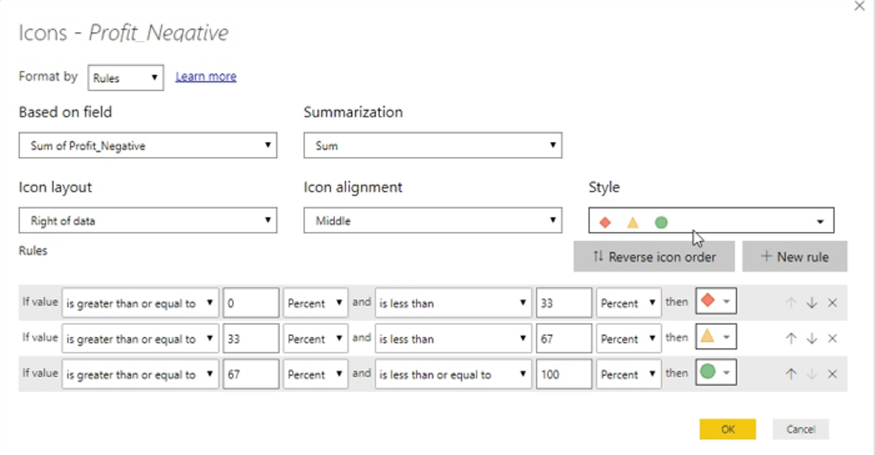Expand the Icon layout dropdown
Viewport: 875px width, 455px height.
click(148, 221)
